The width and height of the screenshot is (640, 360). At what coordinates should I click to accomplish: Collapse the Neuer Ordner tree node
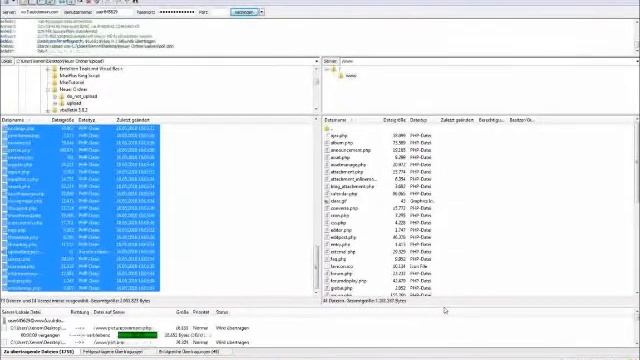pyautogui.click(x=48, y=90)
